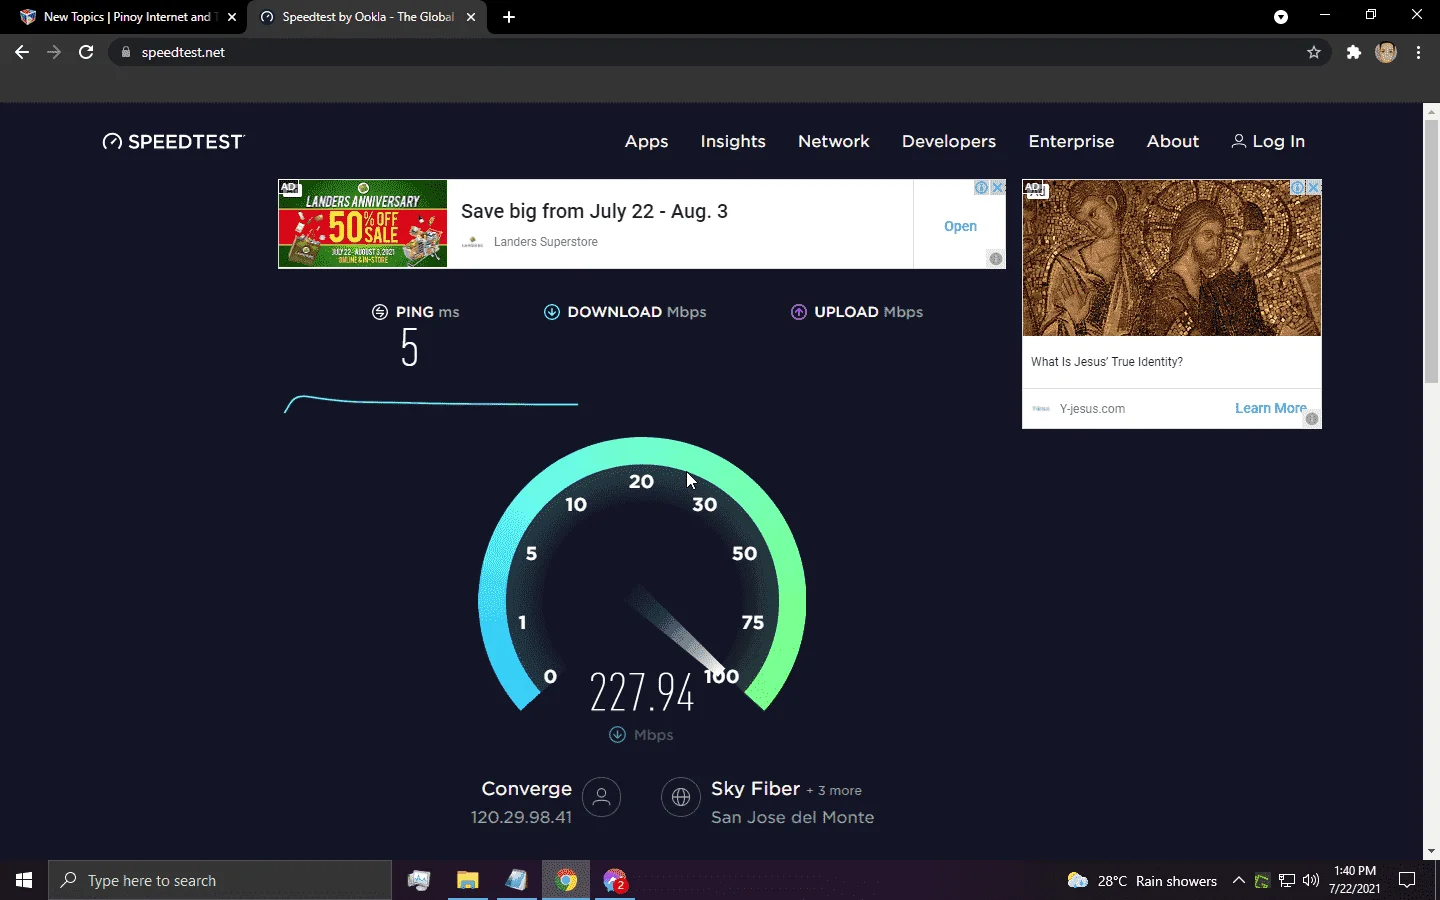Click the San Jose del Monte location text
The height and width of the screenshot is (900, 1440).
click(792, 817)
